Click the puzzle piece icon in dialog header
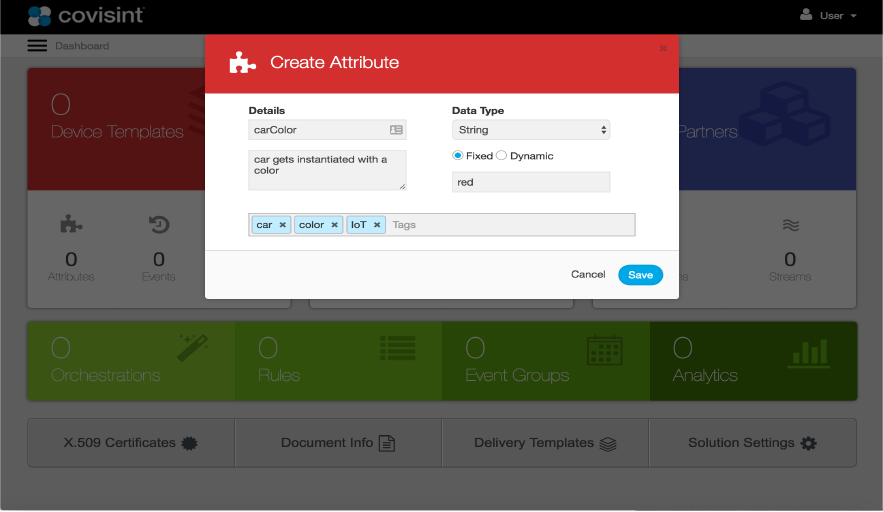The image size is (883, 512). pyautogui.click(x=242, y=62)
